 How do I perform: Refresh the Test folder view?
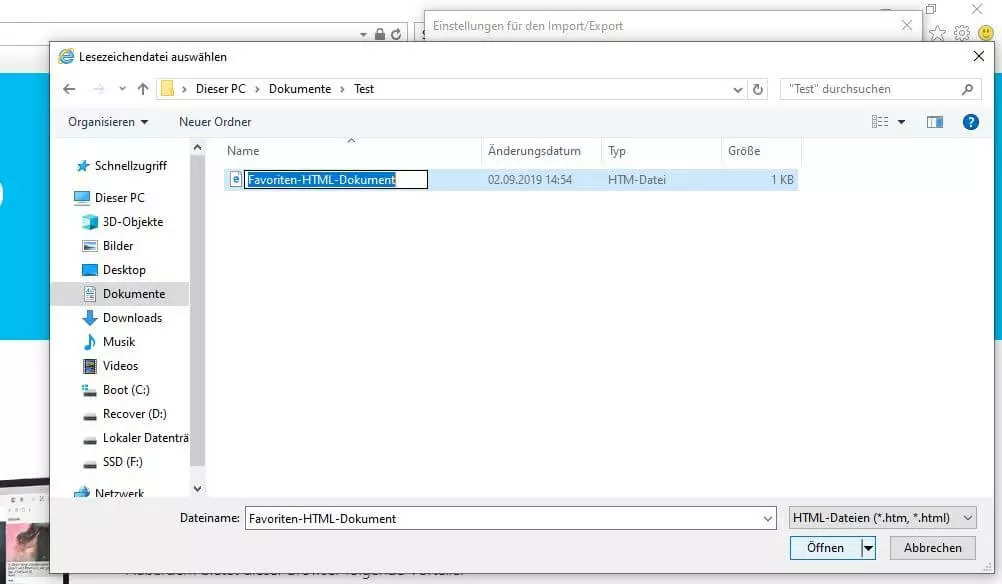758,89
